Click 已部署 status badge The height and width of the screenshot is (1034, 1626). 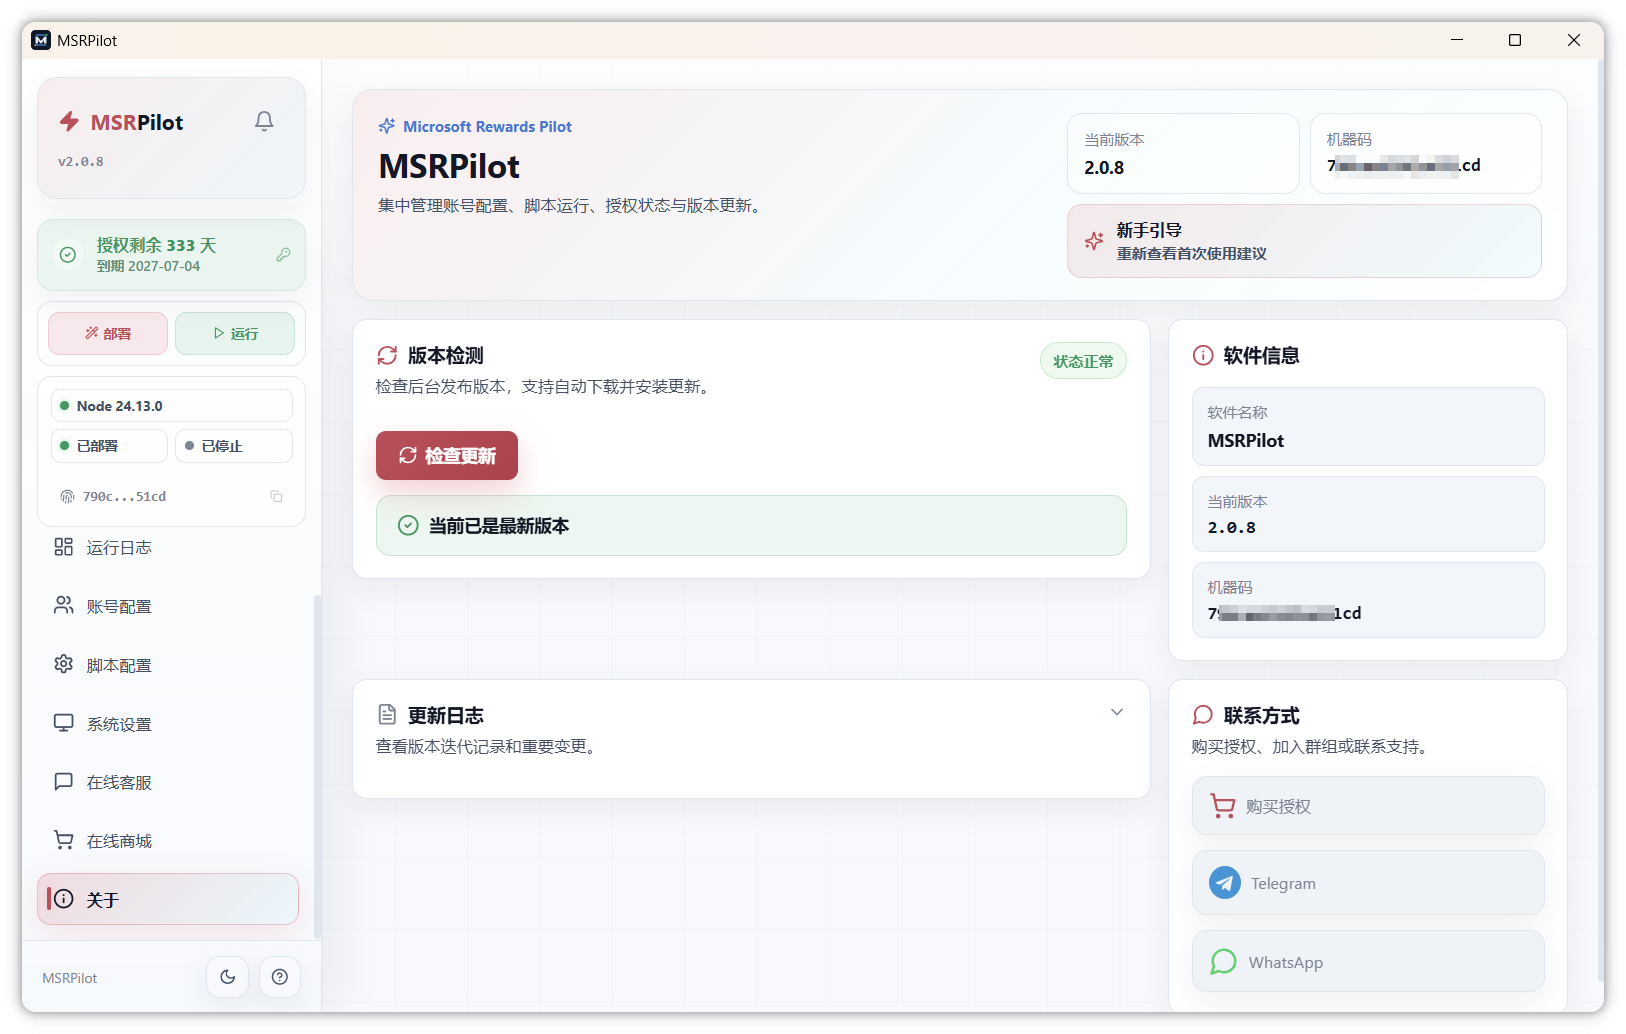[x=109, y=446]
